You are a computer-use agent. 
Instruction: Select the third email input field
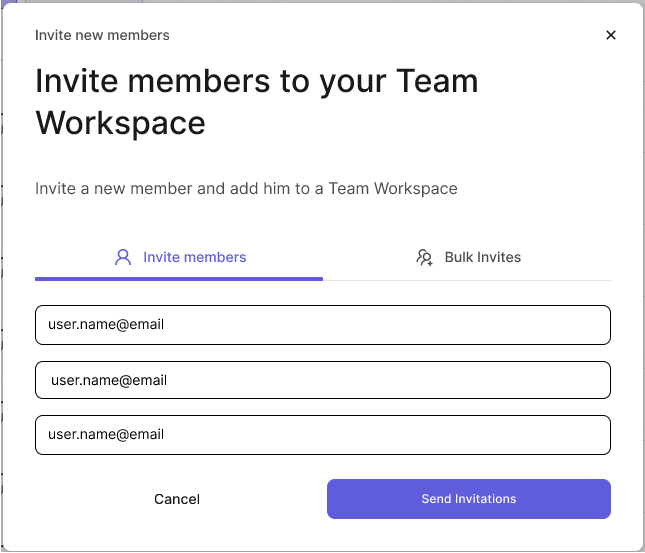click(322, 435)
